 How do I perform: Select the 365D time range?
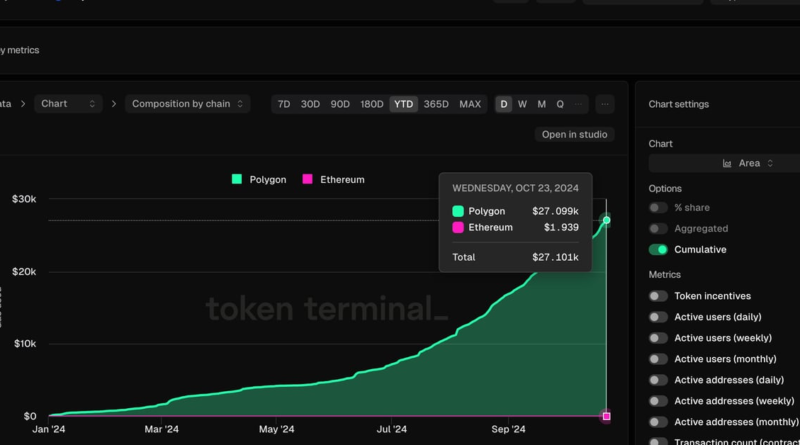tap(436, 104)
